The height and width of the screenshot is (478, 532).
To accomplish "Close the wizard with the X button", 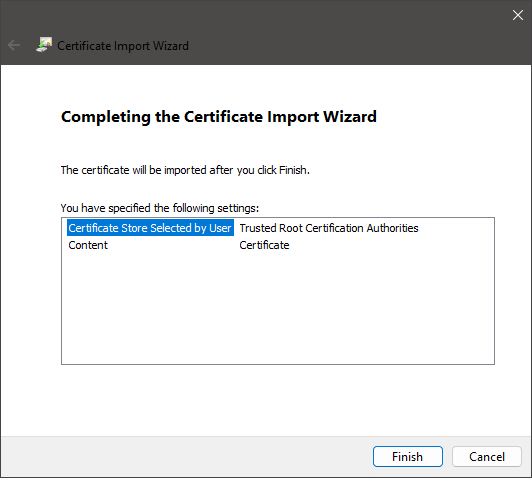I will 517,15.
